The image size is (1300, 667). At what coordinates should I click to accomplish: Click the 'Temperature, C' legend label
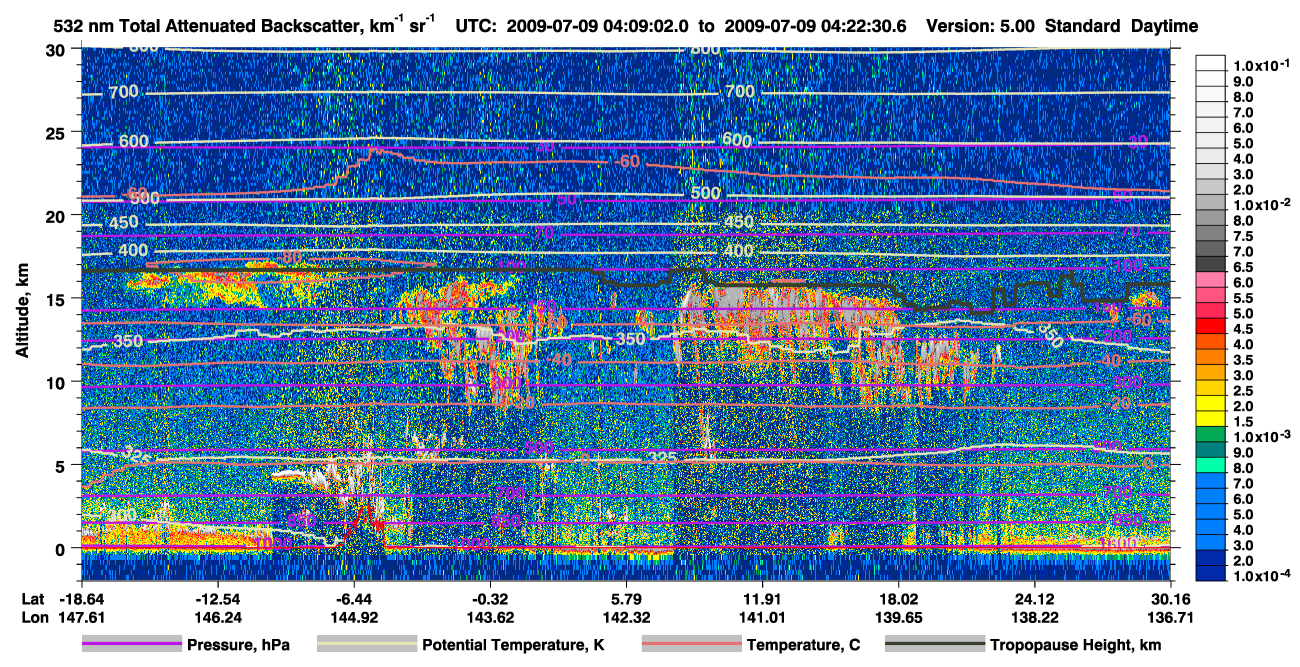tap(803, 646)
